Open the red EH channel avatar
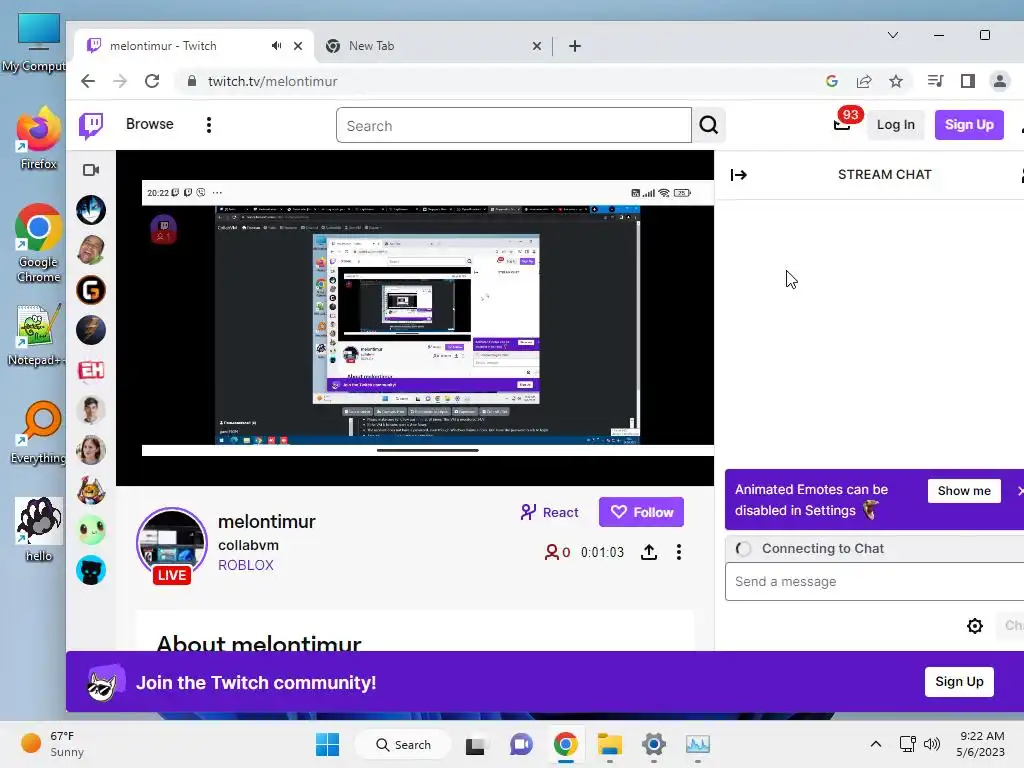1024x768 pixels. [91, 370]
